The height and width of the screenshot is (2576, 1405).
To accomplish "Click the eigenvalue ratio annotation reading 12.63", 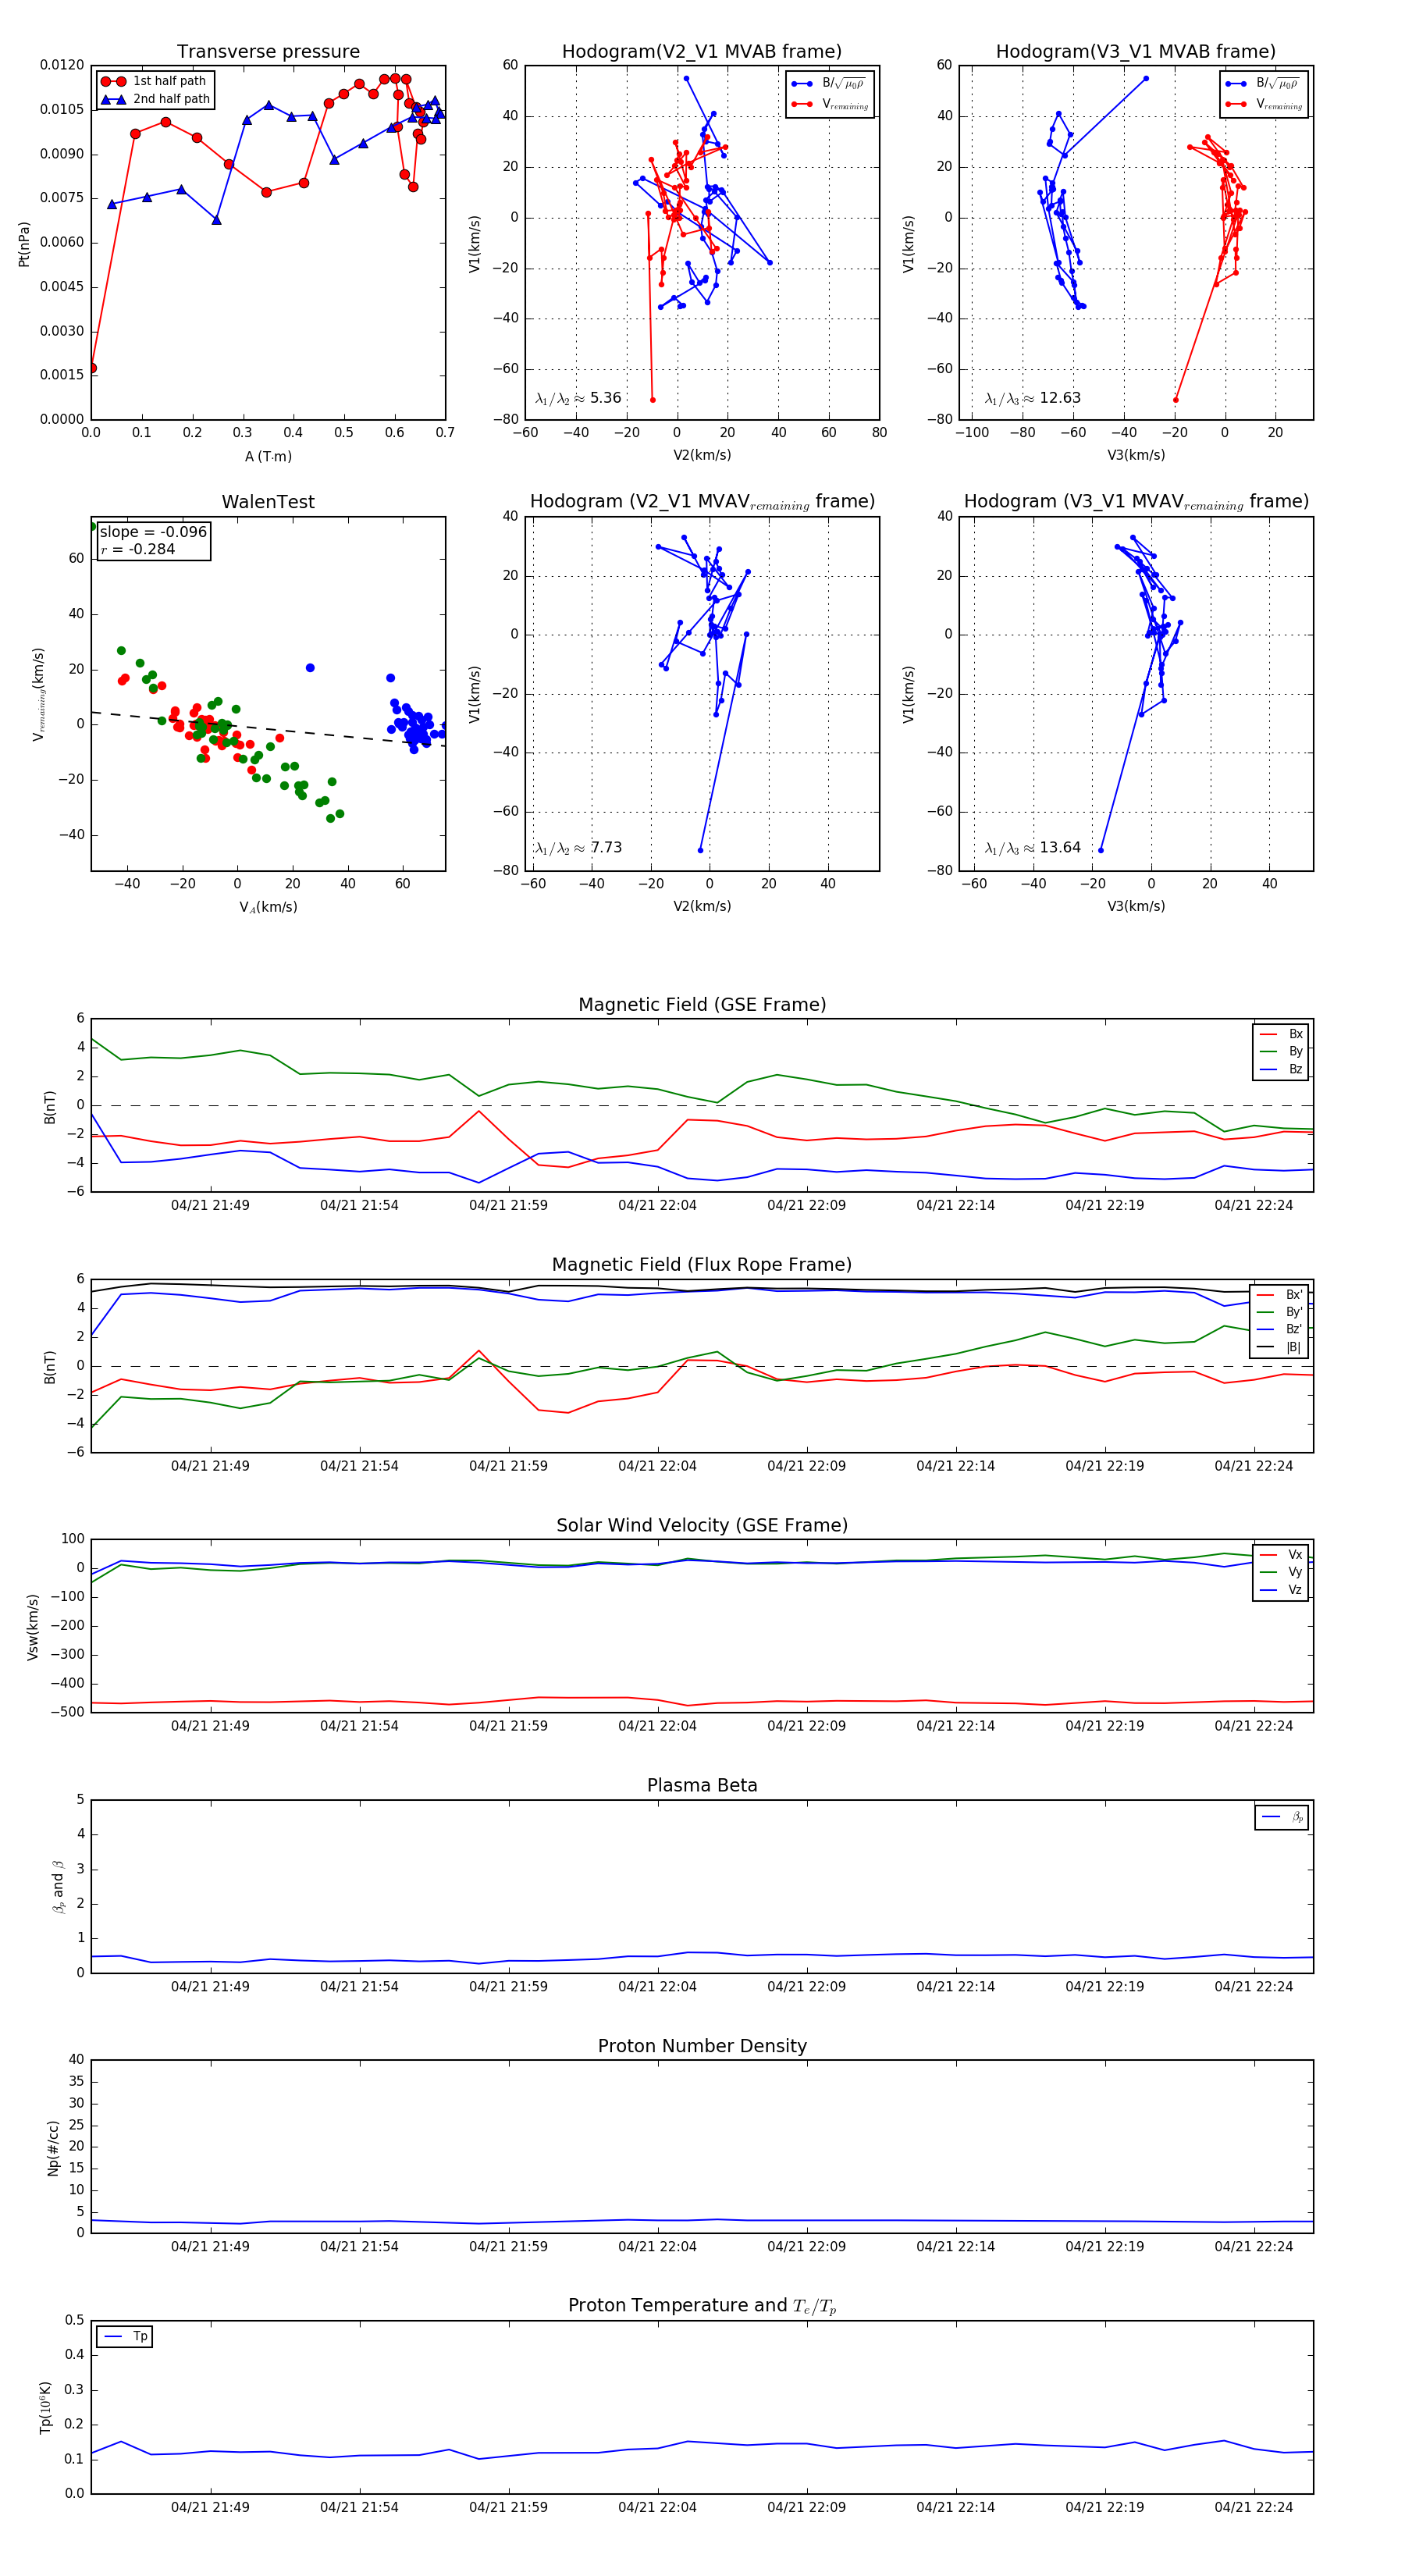I will pos(1033,398).
